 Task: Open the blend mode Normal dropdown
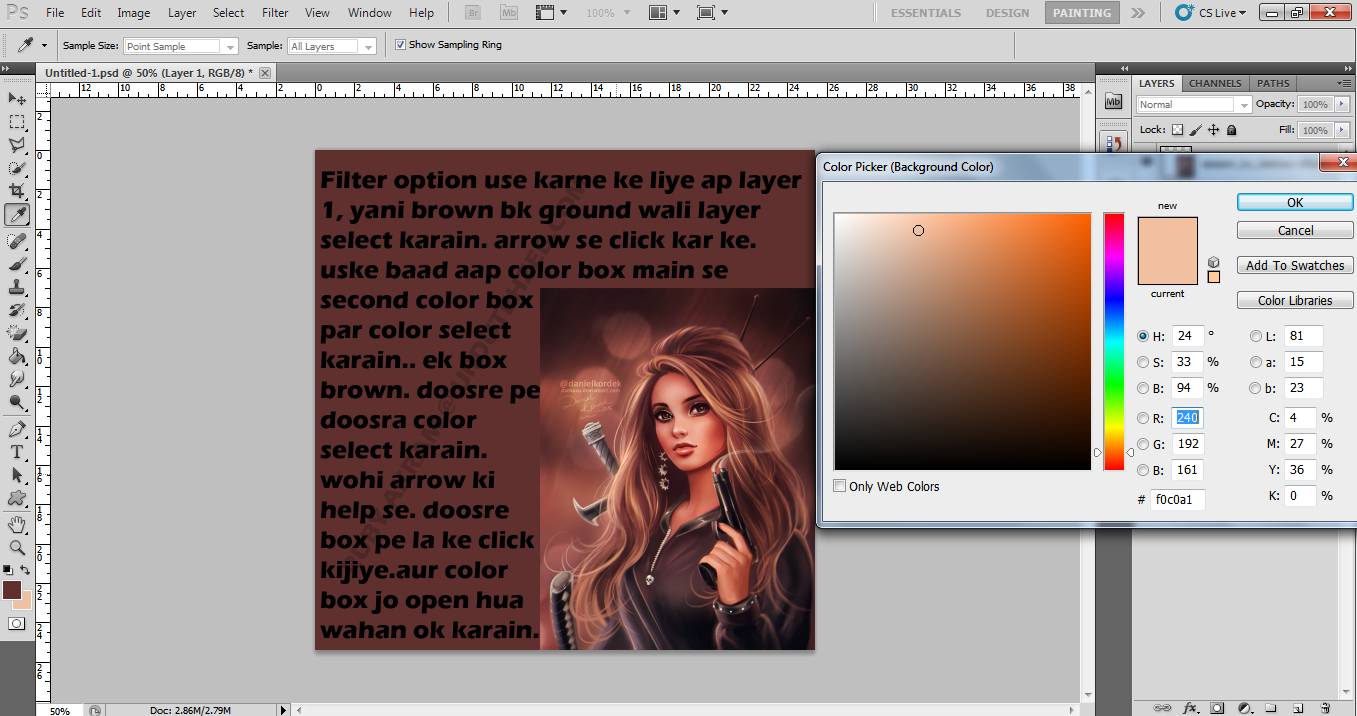pyautogui.click(x=1194, y=104)
